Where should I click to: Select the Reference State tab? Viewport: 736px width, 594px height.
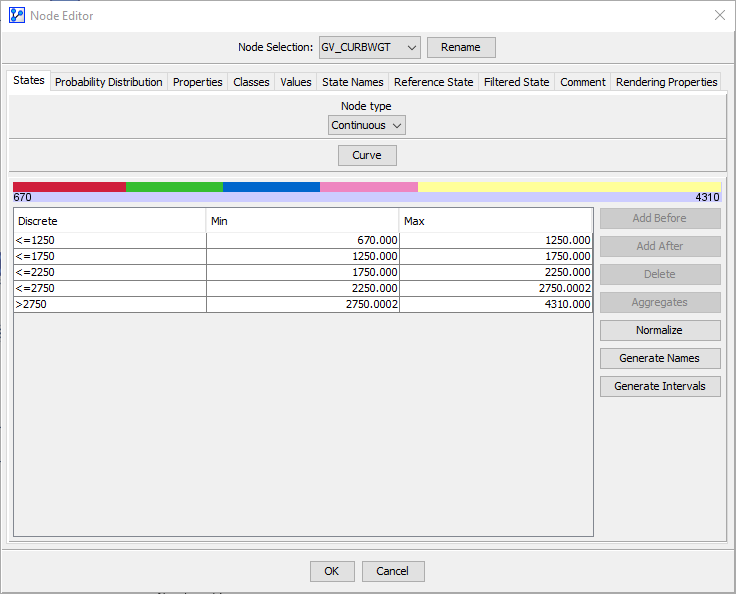tap(433, 82)
